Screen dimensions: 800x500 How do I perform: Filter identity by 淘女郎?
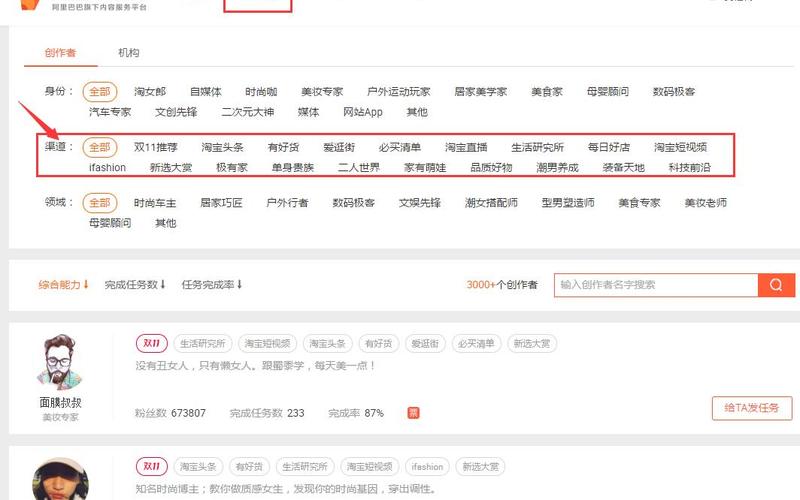[150, 92]
